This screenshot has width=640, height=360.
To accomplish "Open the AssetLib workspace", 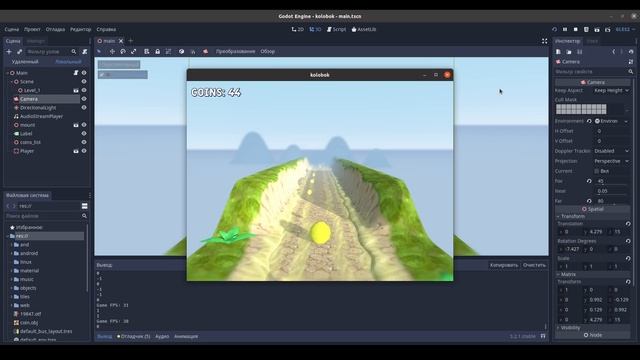I will pyautogui.click(x=364, y=29).
